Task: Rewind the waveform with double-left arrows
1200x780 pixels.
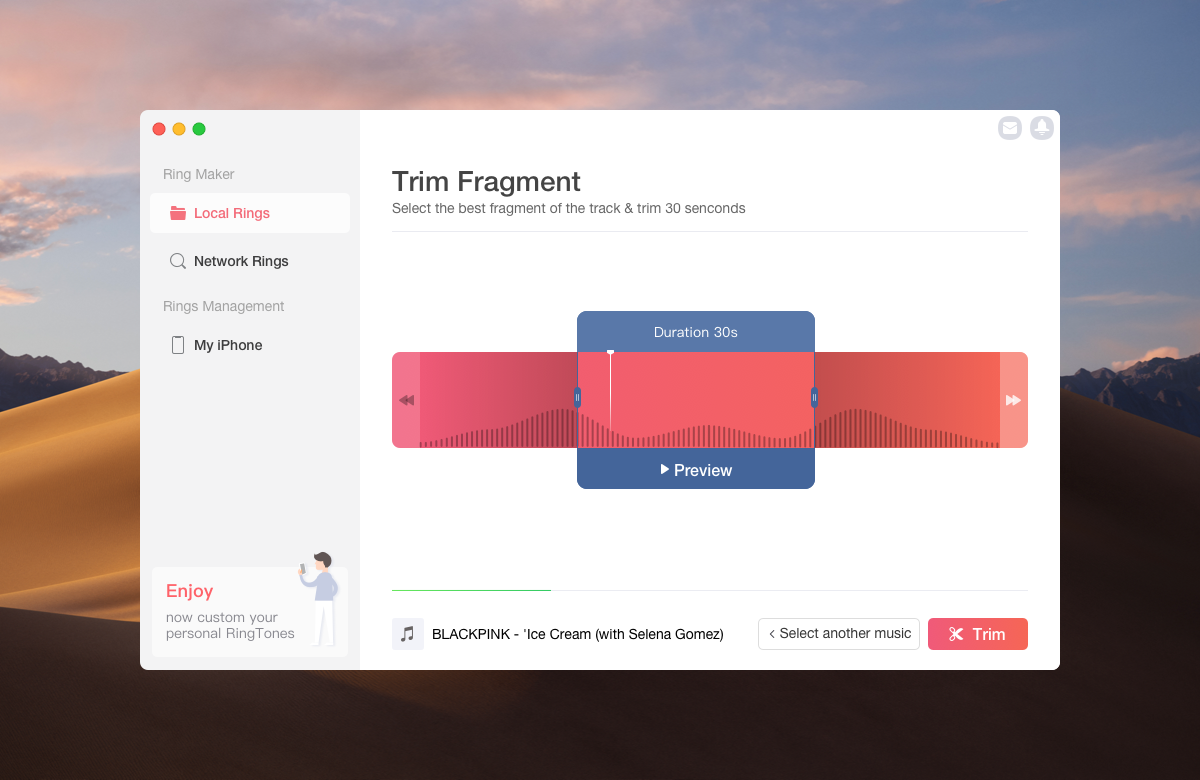Action: 406,400
